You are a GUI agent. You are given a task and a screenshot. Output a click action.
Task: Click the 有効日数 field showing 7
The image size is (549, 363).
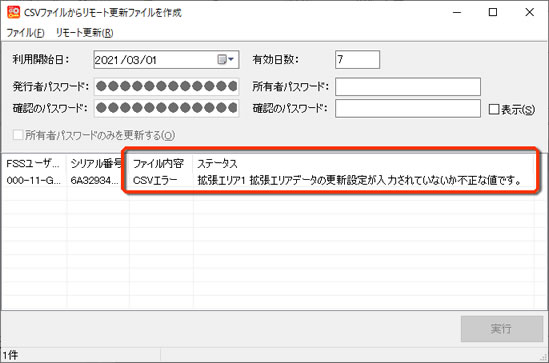point(357,60)
